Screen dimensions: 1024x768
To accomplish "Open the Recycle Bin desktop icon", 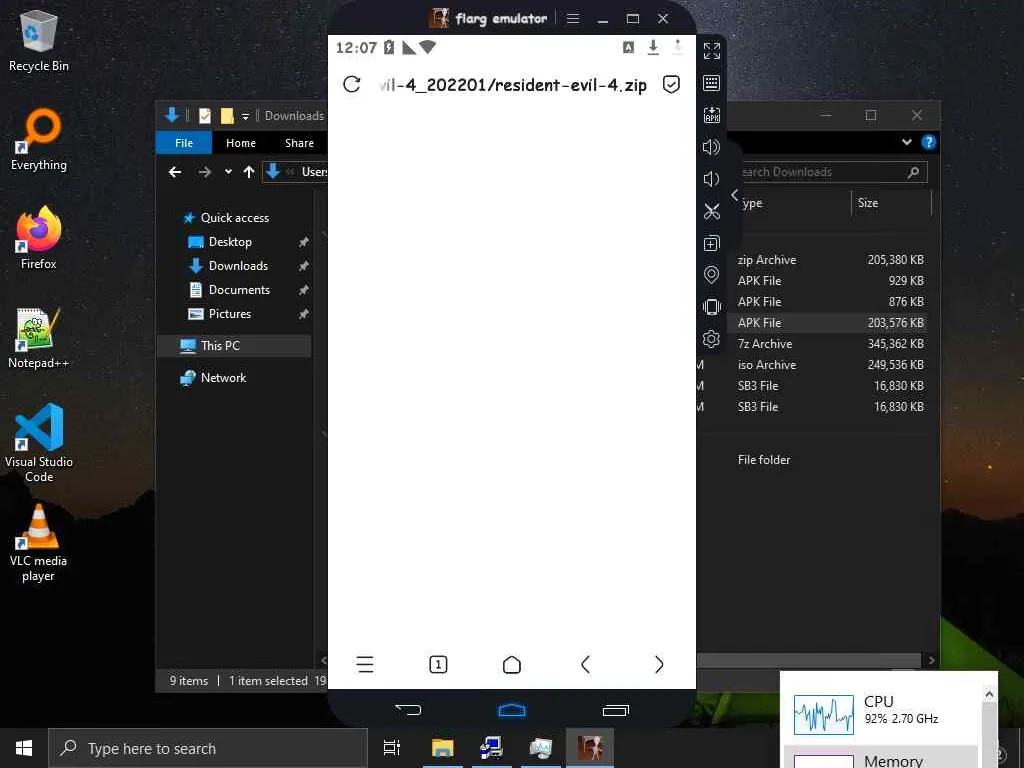I will pyautogui.click(x=39, y=41).
